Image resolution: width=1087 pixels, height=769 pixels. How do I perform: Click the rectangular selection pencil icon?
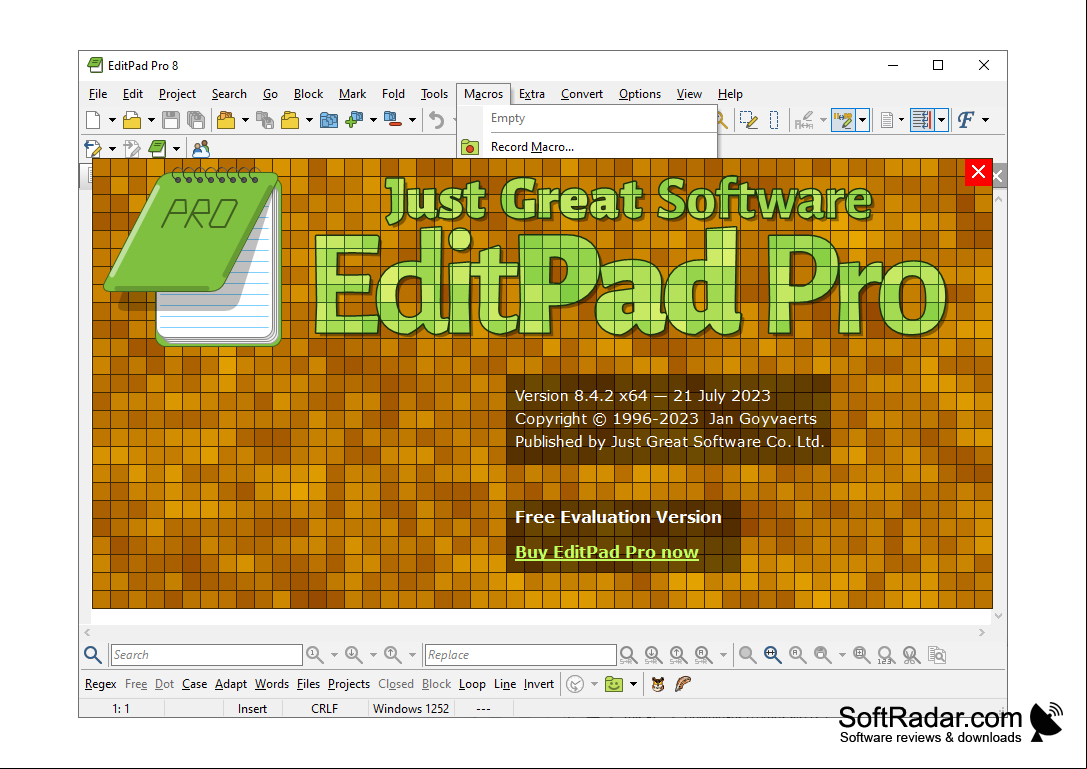pos(749,120)
